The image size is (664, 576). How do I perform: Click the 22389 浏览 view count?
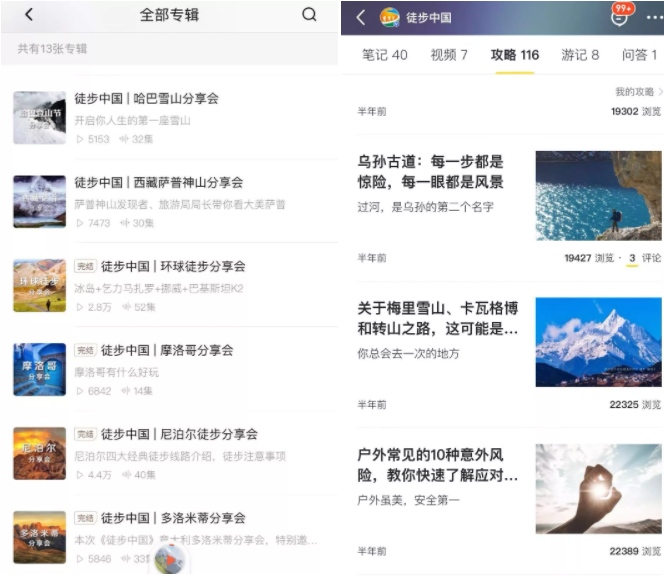click(635, 551)
